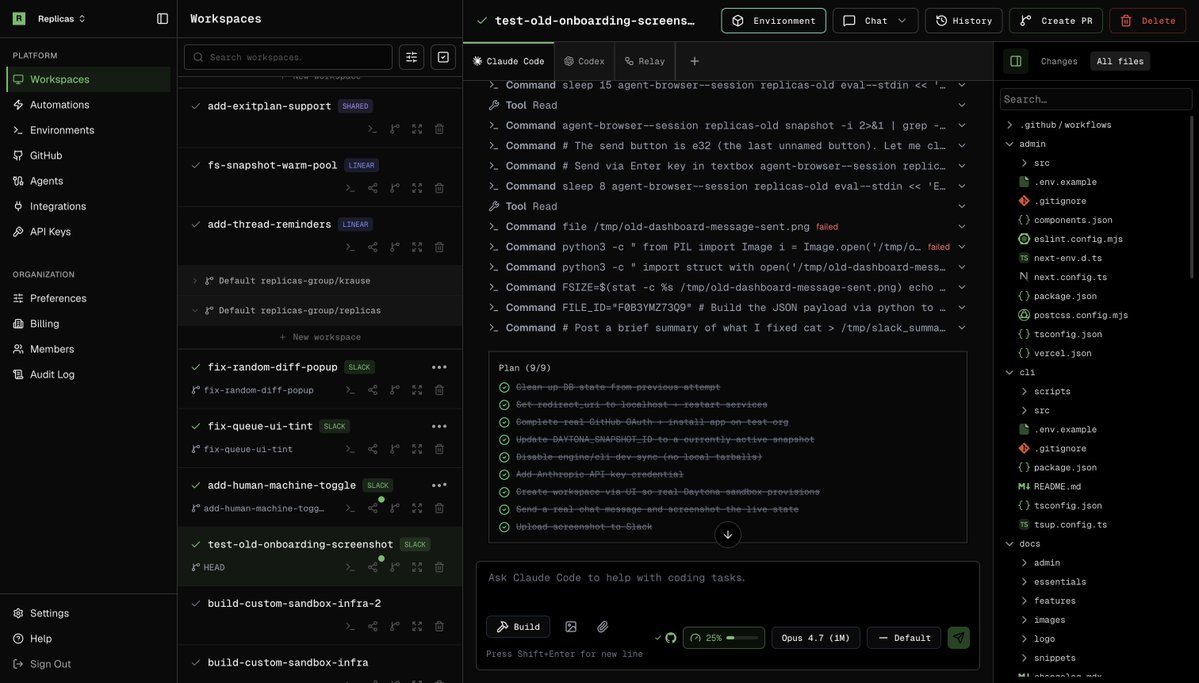Click the 25% context usage meter
Screen dimensions: 1199x683
(x=723, y=638)
